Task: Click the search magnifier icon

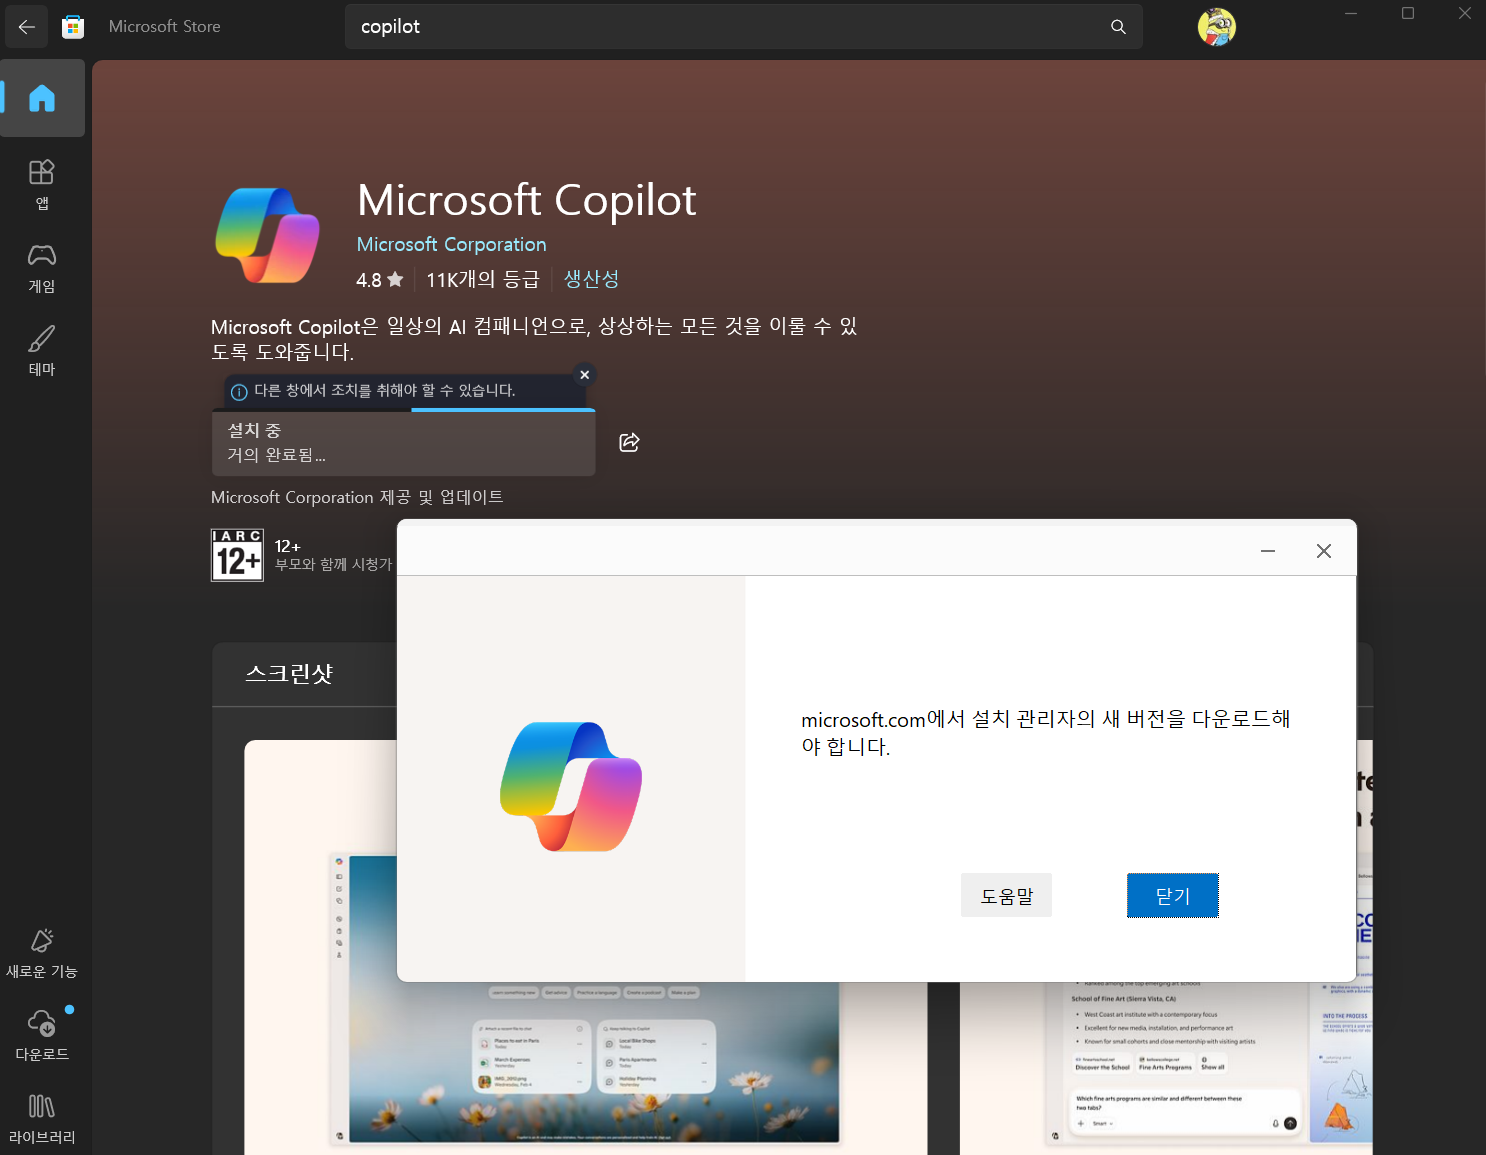Action: [x=1118, y=27]
